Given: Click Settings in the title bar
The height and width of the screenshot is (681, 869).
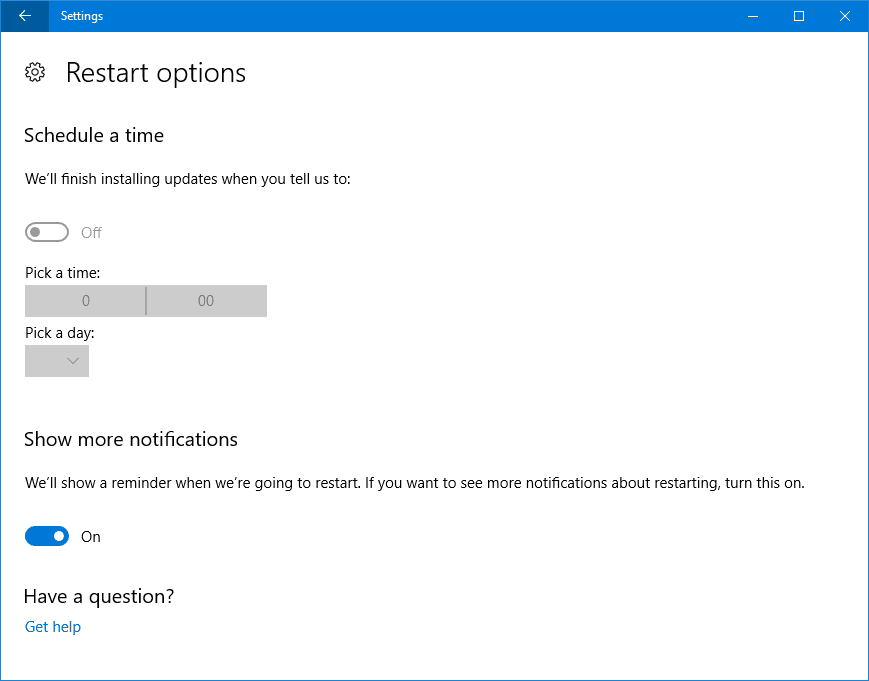Looking at the screenshot, I should tap(81, 16).
